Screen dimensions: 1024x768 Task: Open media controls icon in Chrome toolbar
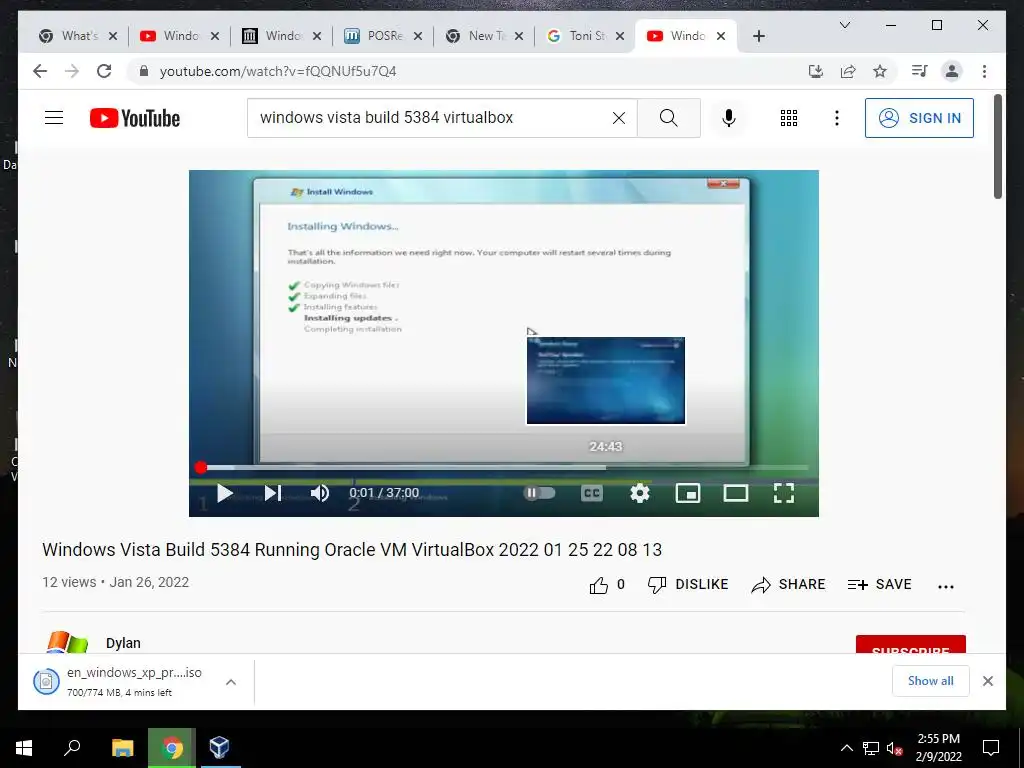(x=920, y=71)
